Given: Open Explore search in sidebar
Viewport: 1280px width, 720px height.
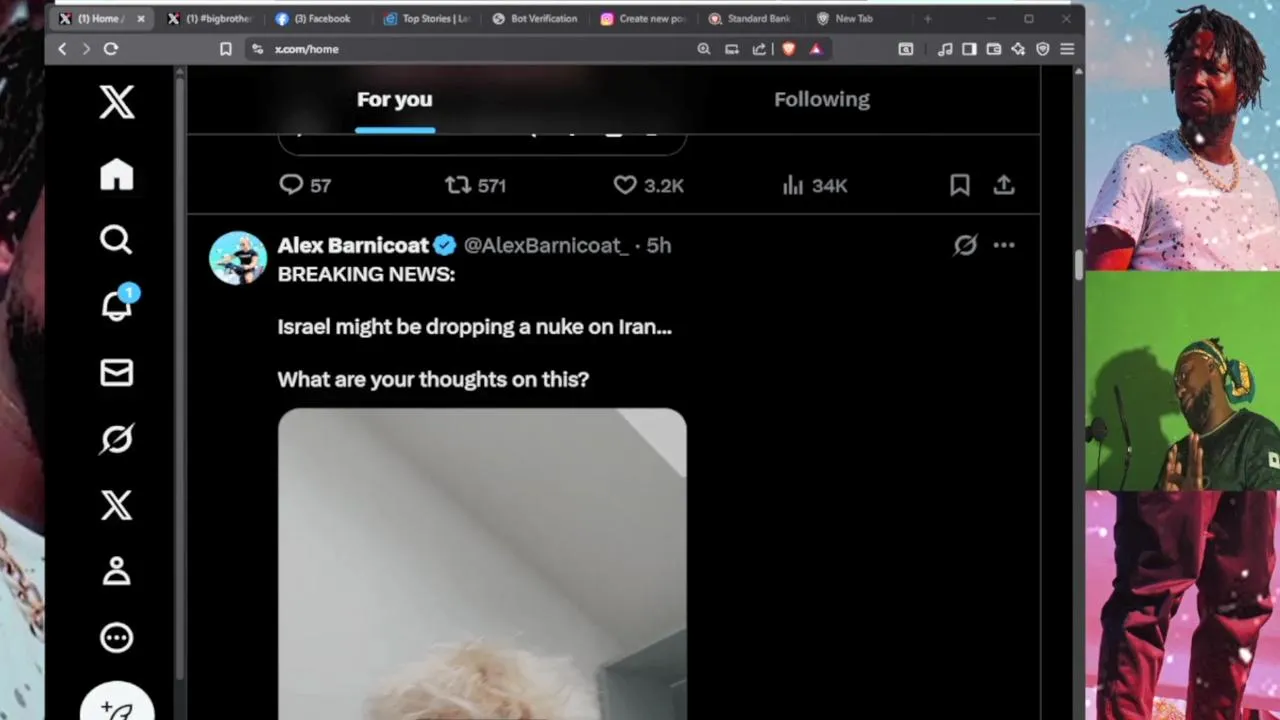Looking at the screenshot, I should [116, 240].
